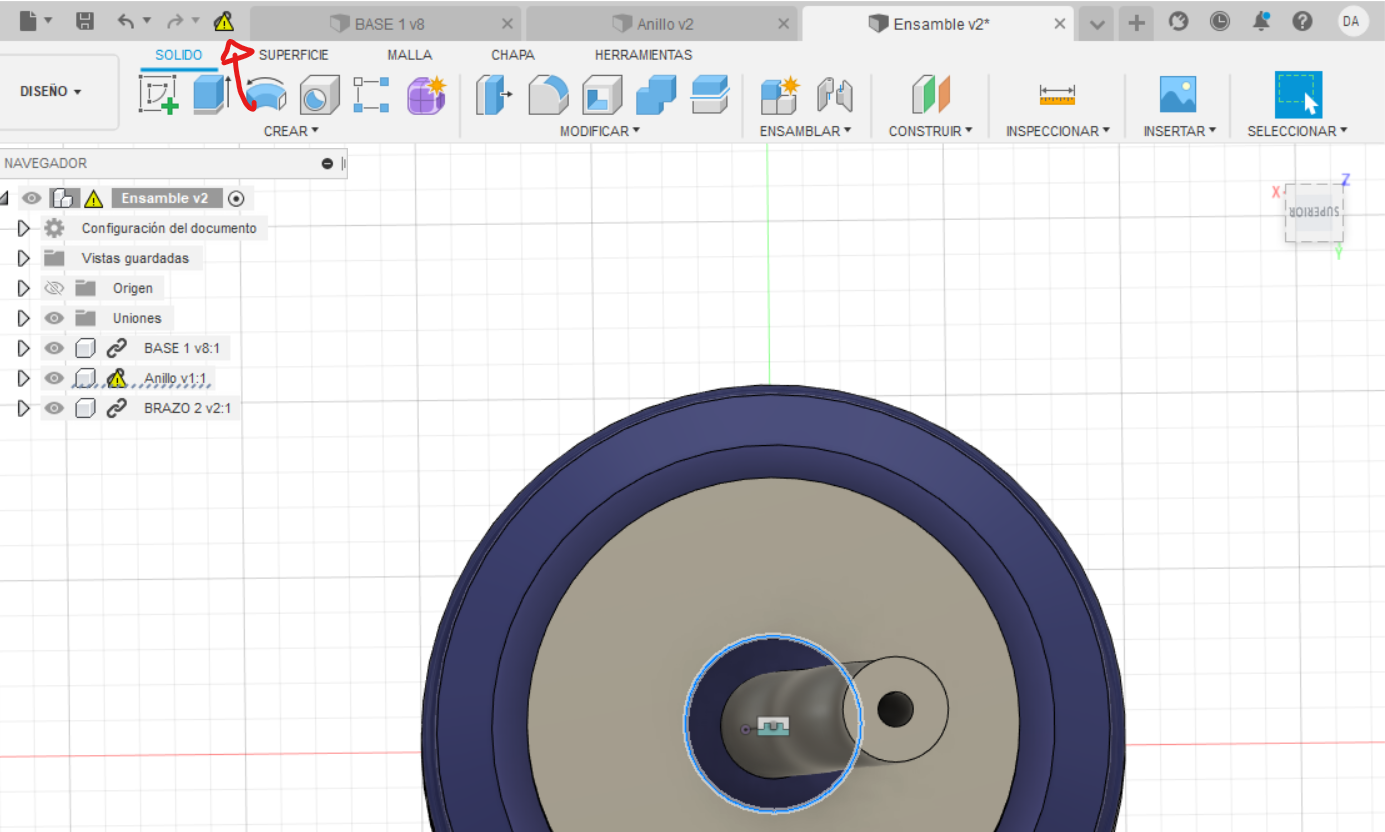The width and height of the screenshot is (1385, 832).
Task: Click the SUPERIOR face of the ViewCube
Action: click(1313, 212)
